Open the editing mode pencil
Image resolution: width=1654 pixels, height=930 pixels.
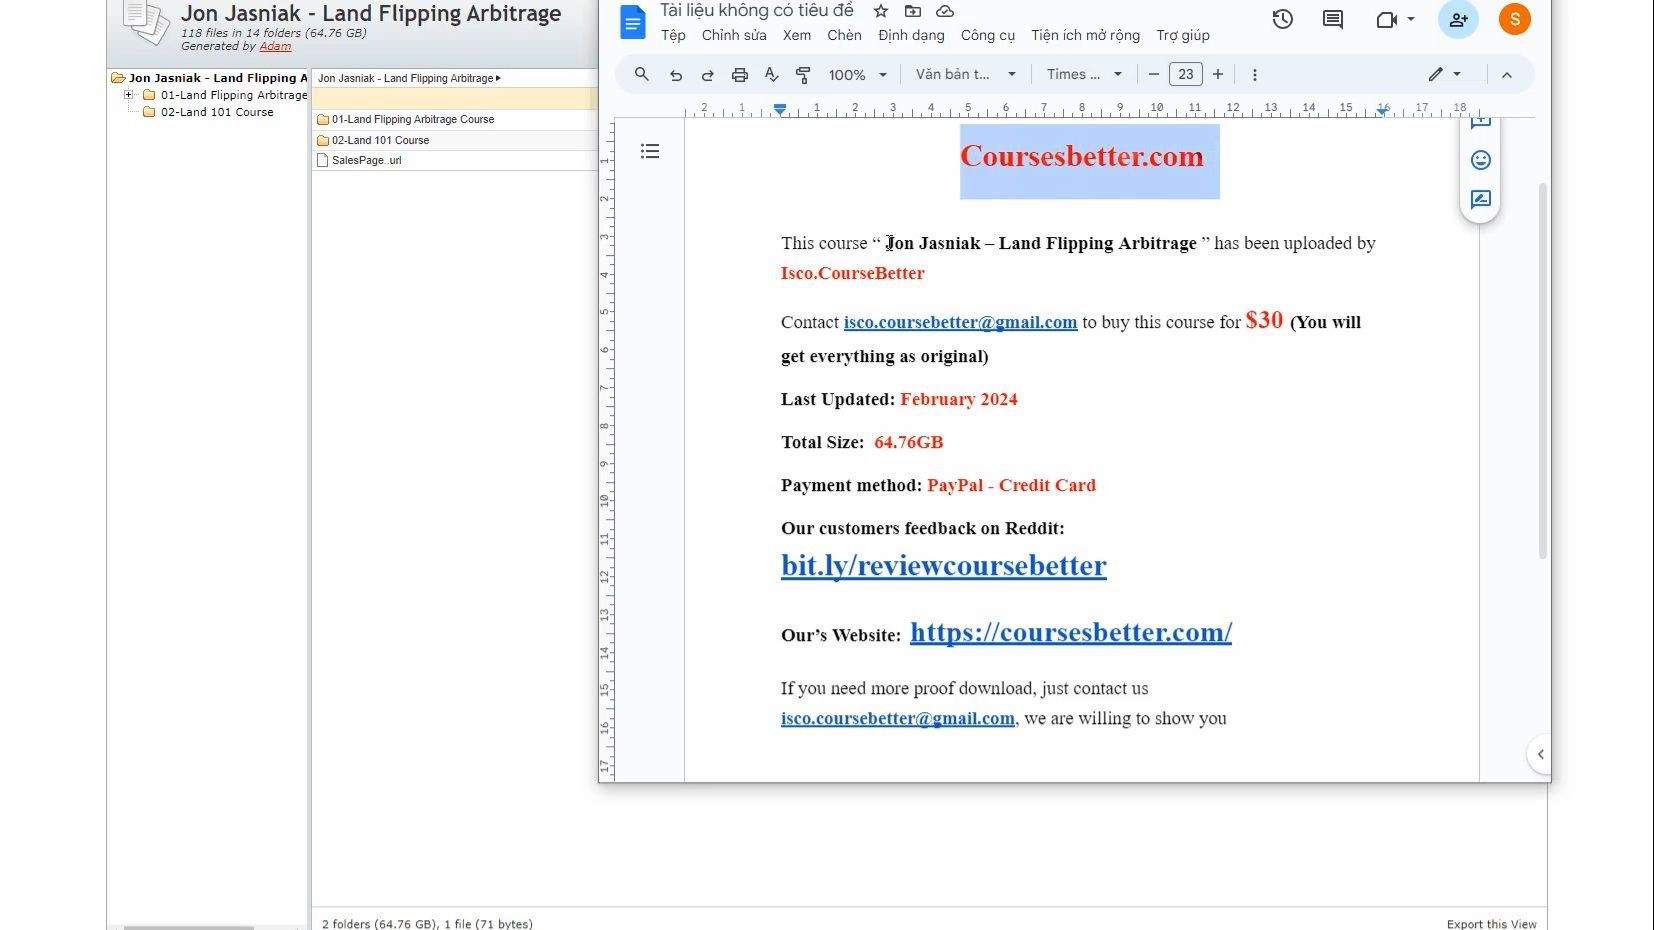(x=1436, y=74)
